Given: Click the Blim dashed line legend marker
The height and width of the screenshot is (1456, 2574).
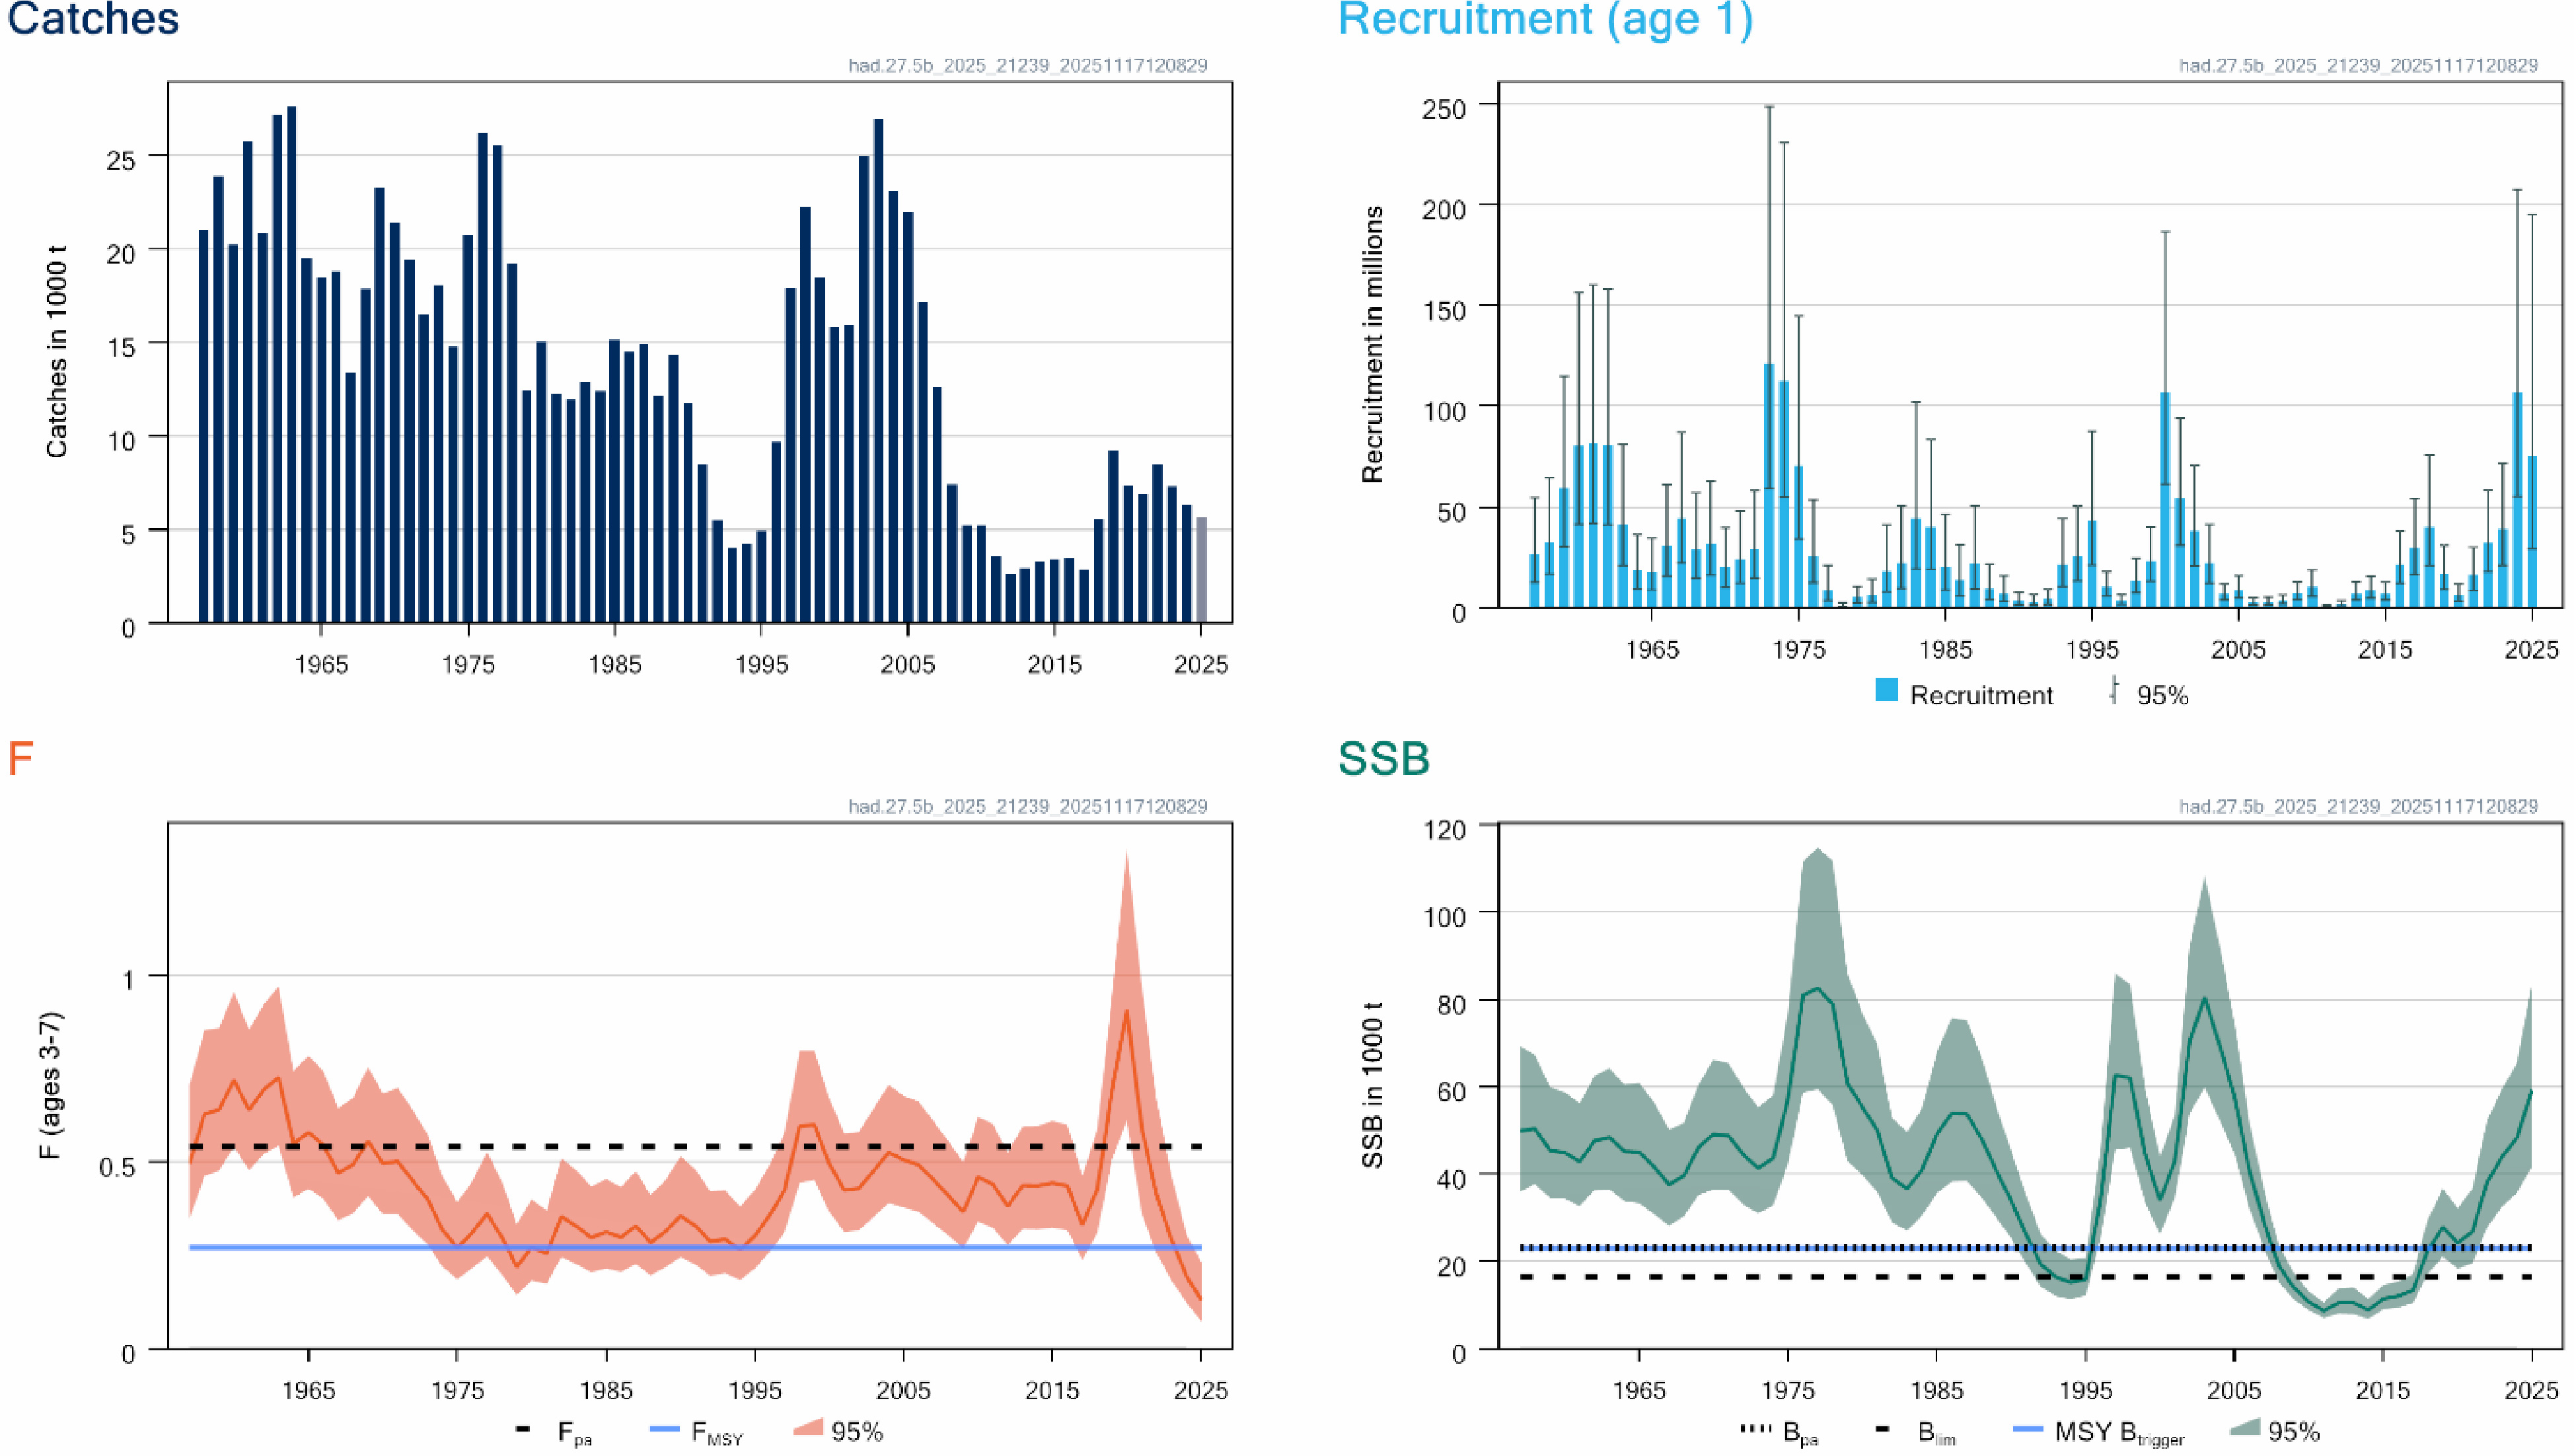Looking at the screenshot, I should (1882, 1430).
